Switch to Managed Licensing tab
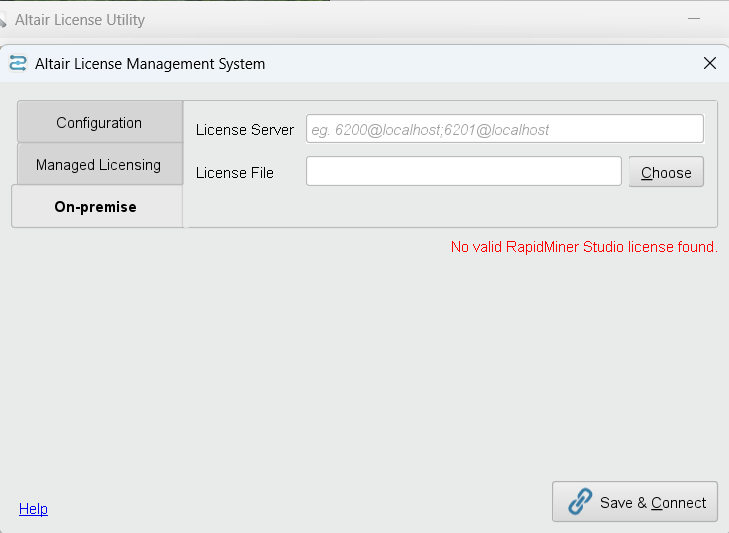729x533 pixels. click(x=99, y=164)
